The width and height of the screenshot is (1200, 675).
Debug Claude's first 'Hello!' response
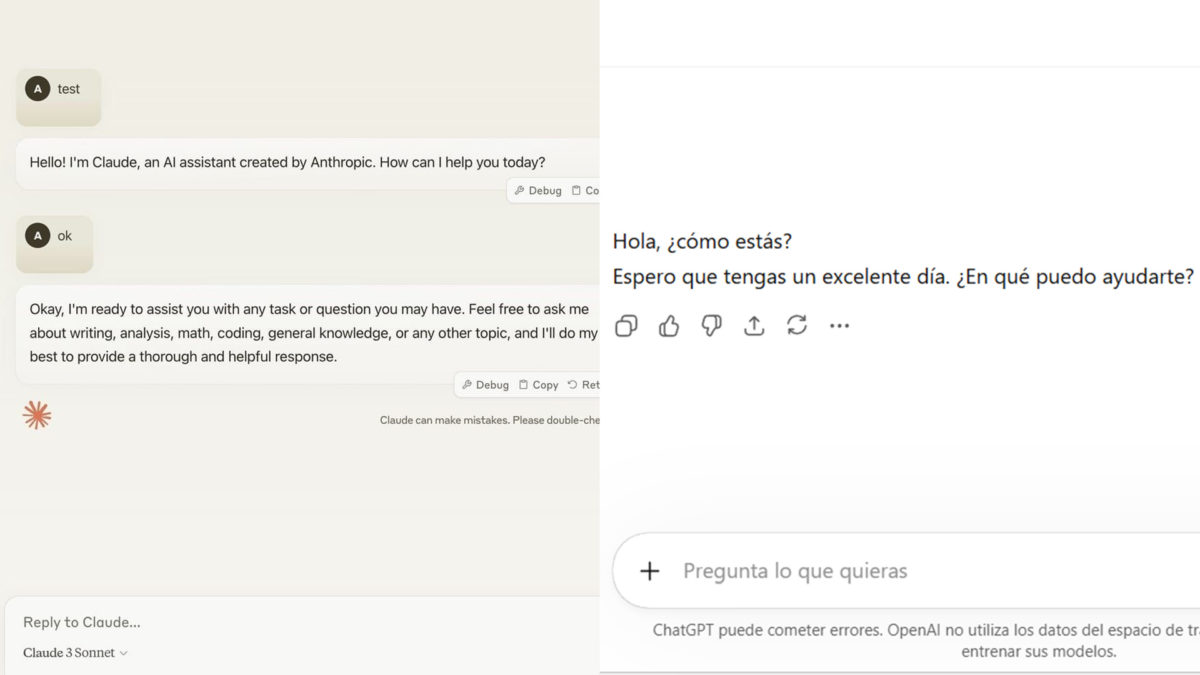pos(538,191)
